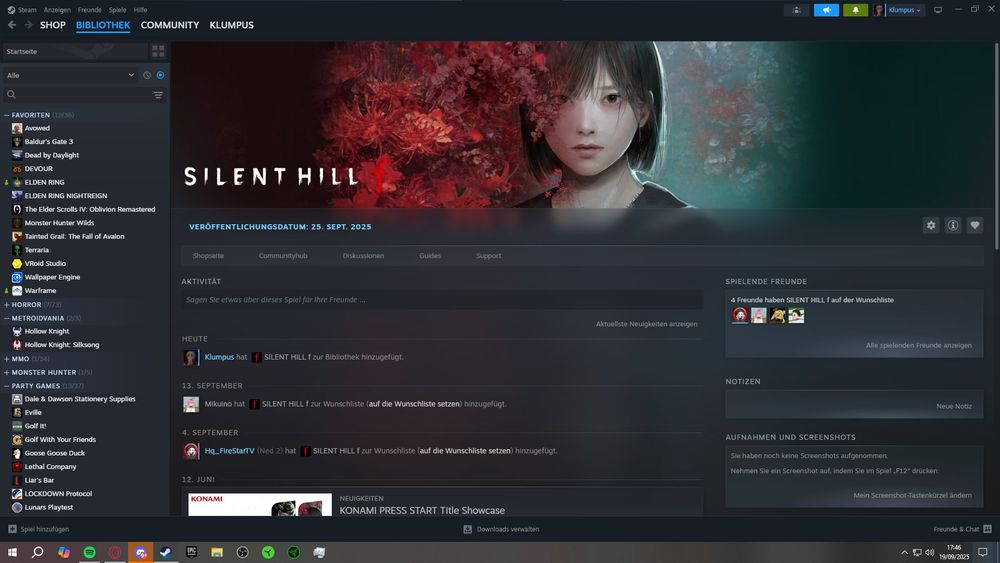Screen dimensions: 1000x563
Task: Expand the MONSTER HUNTER category
Action: (x=6, y=372)
